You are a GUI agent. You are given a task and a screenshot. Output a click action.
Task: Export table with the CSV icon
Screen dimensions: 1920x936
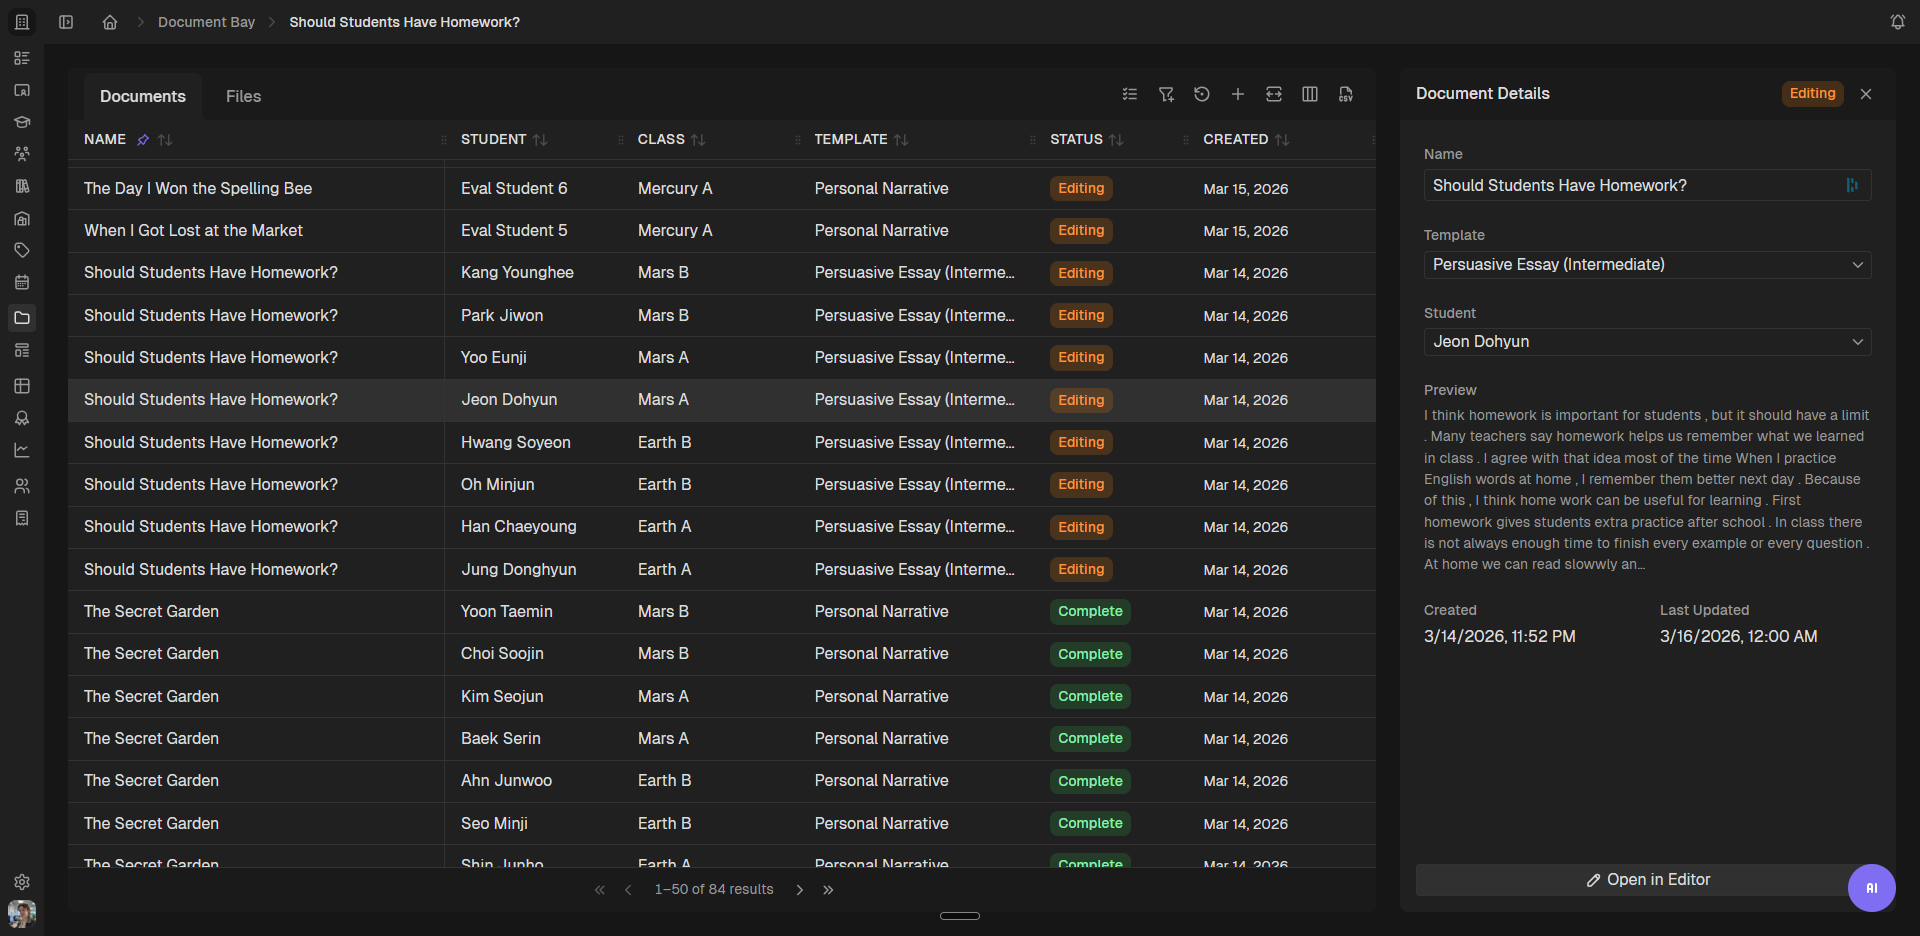(1346, 94)
